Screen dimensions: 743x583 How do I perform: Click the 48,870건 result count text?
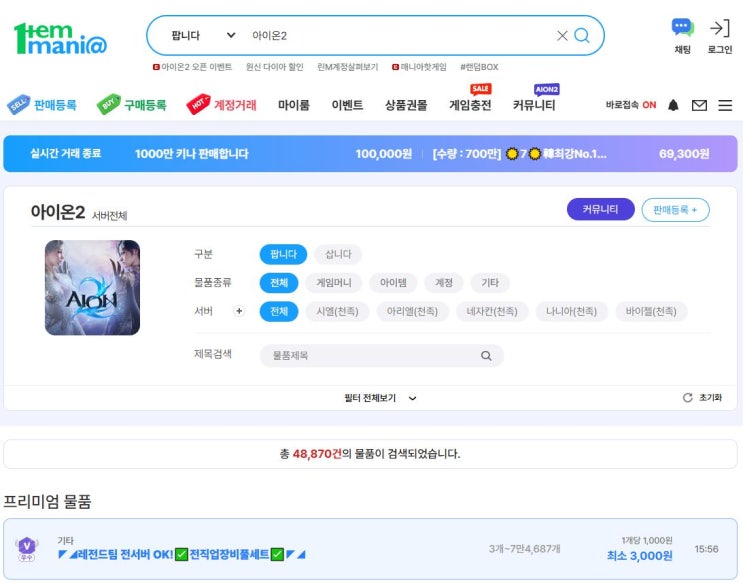(317, 454)
